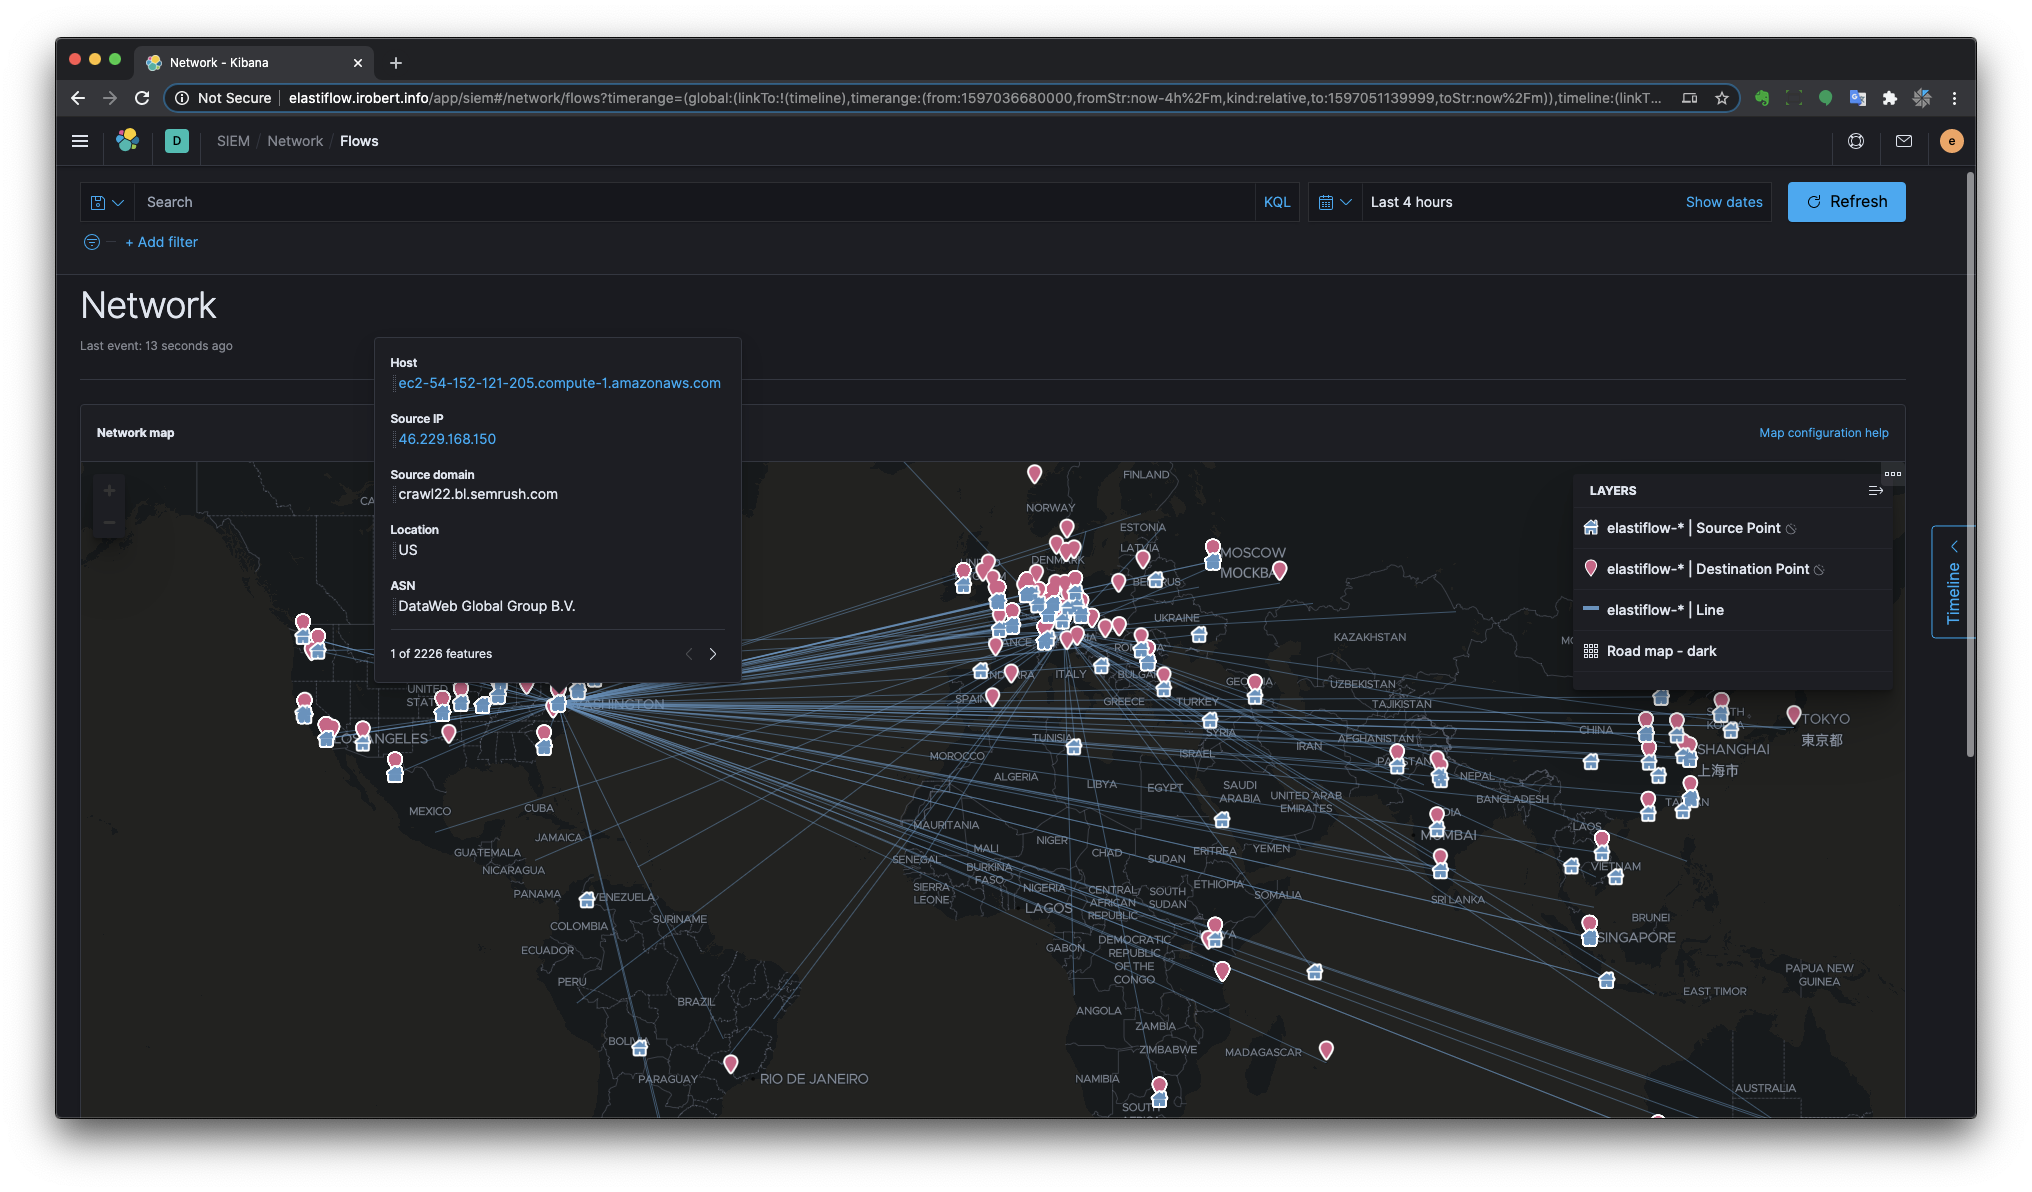Select the Network tab
Viewport: 2032px width, 1192px height.
294,140
